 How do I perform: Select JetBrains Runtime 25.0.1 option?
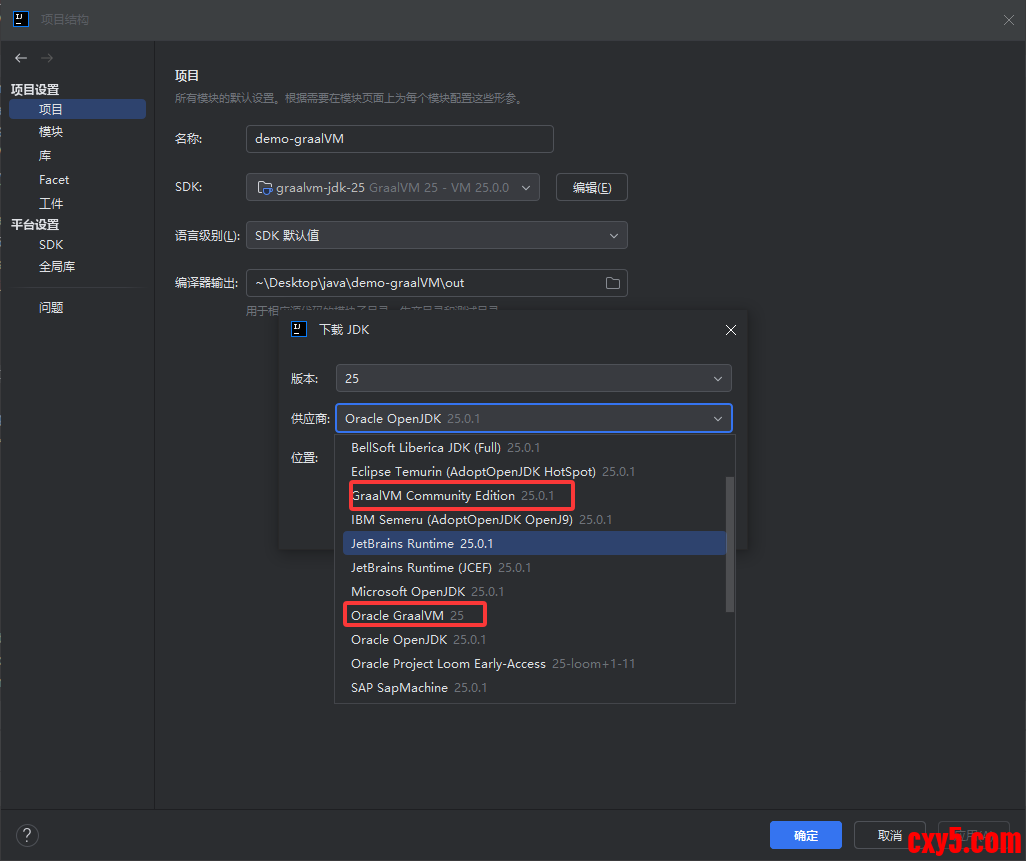click(422, 544)
